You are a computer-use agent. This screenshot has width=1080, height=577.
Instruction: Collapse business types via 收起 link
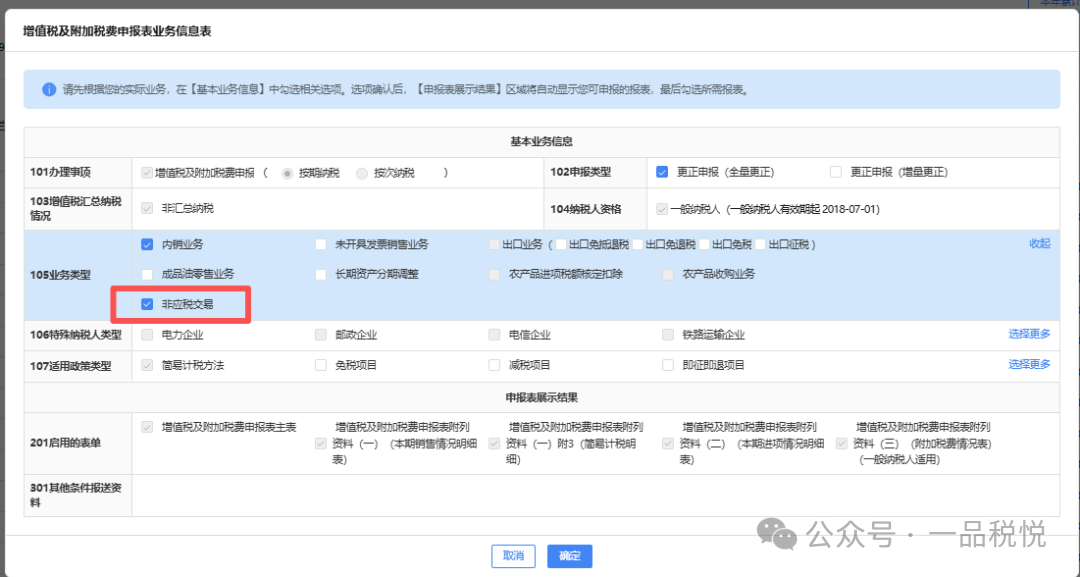1039,243
